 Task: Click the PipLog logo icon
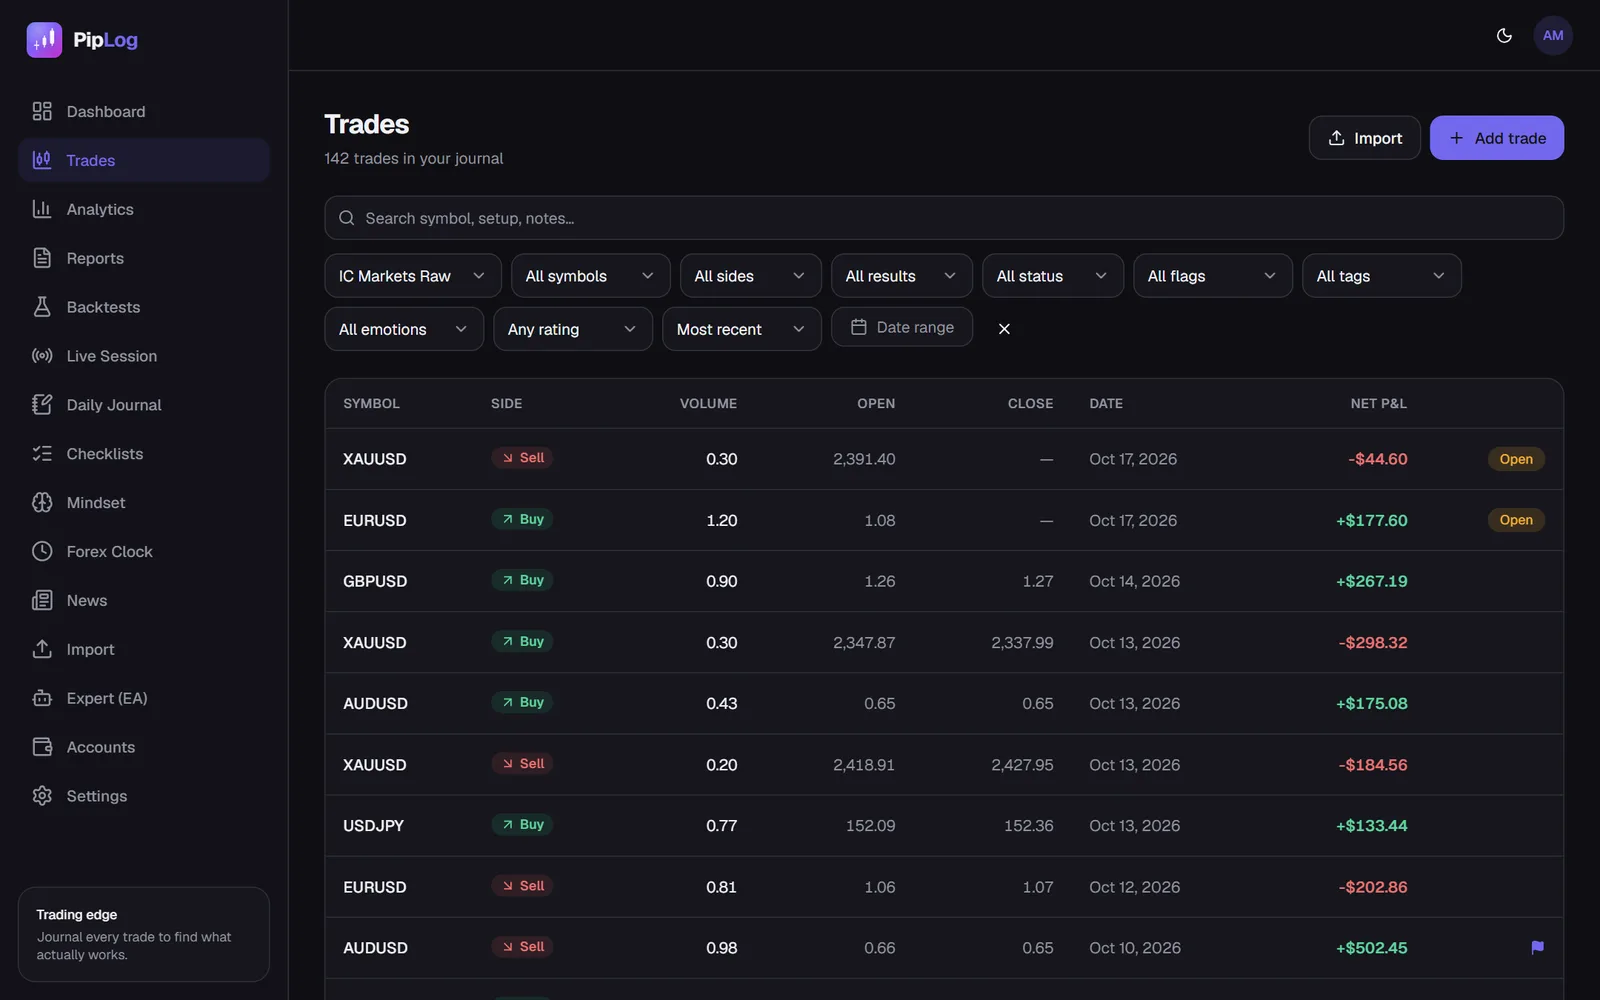pyautogui.click(x=44, y=40)
